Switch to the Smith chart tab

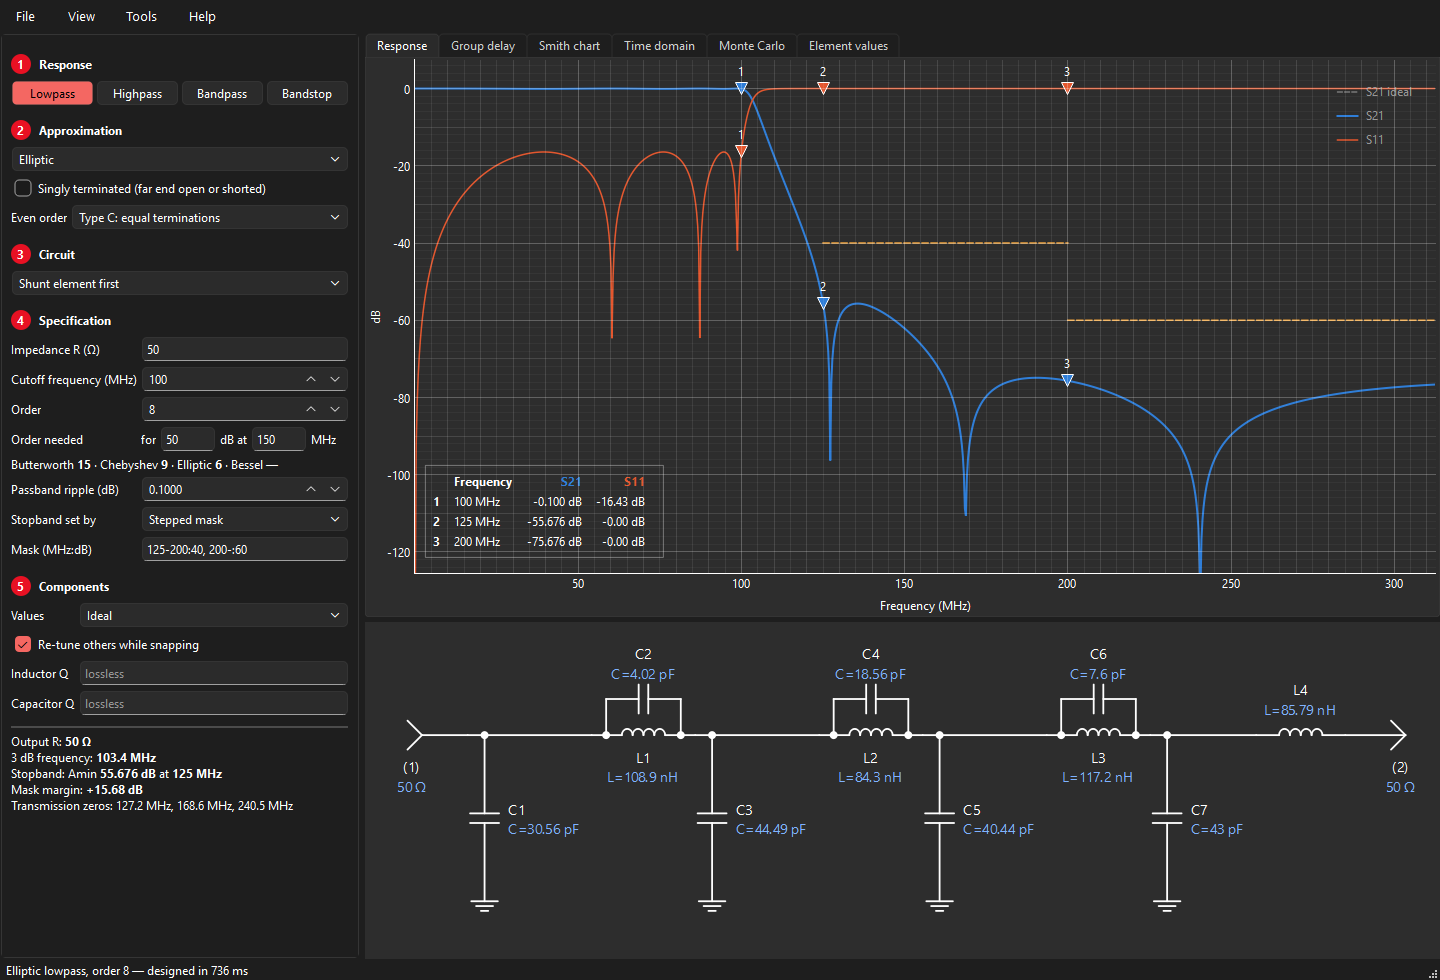pyautogui.click(x=569, y=46)
